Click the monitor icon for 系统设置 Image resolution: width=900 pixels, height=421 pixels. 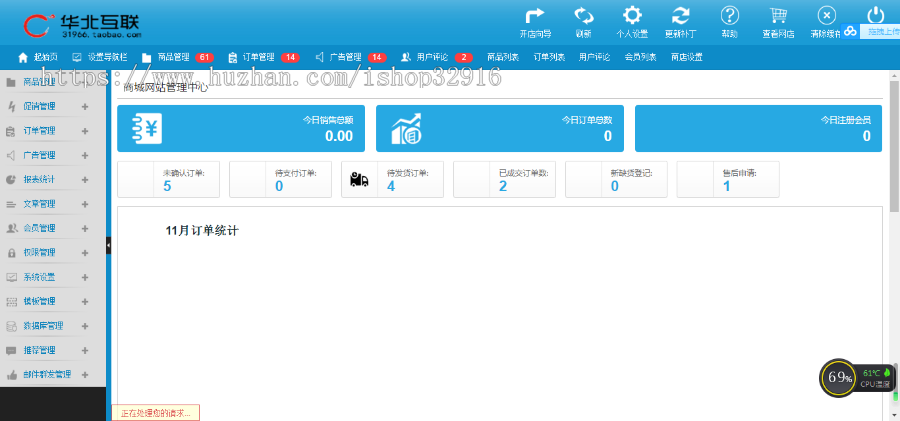coord(11,277)
